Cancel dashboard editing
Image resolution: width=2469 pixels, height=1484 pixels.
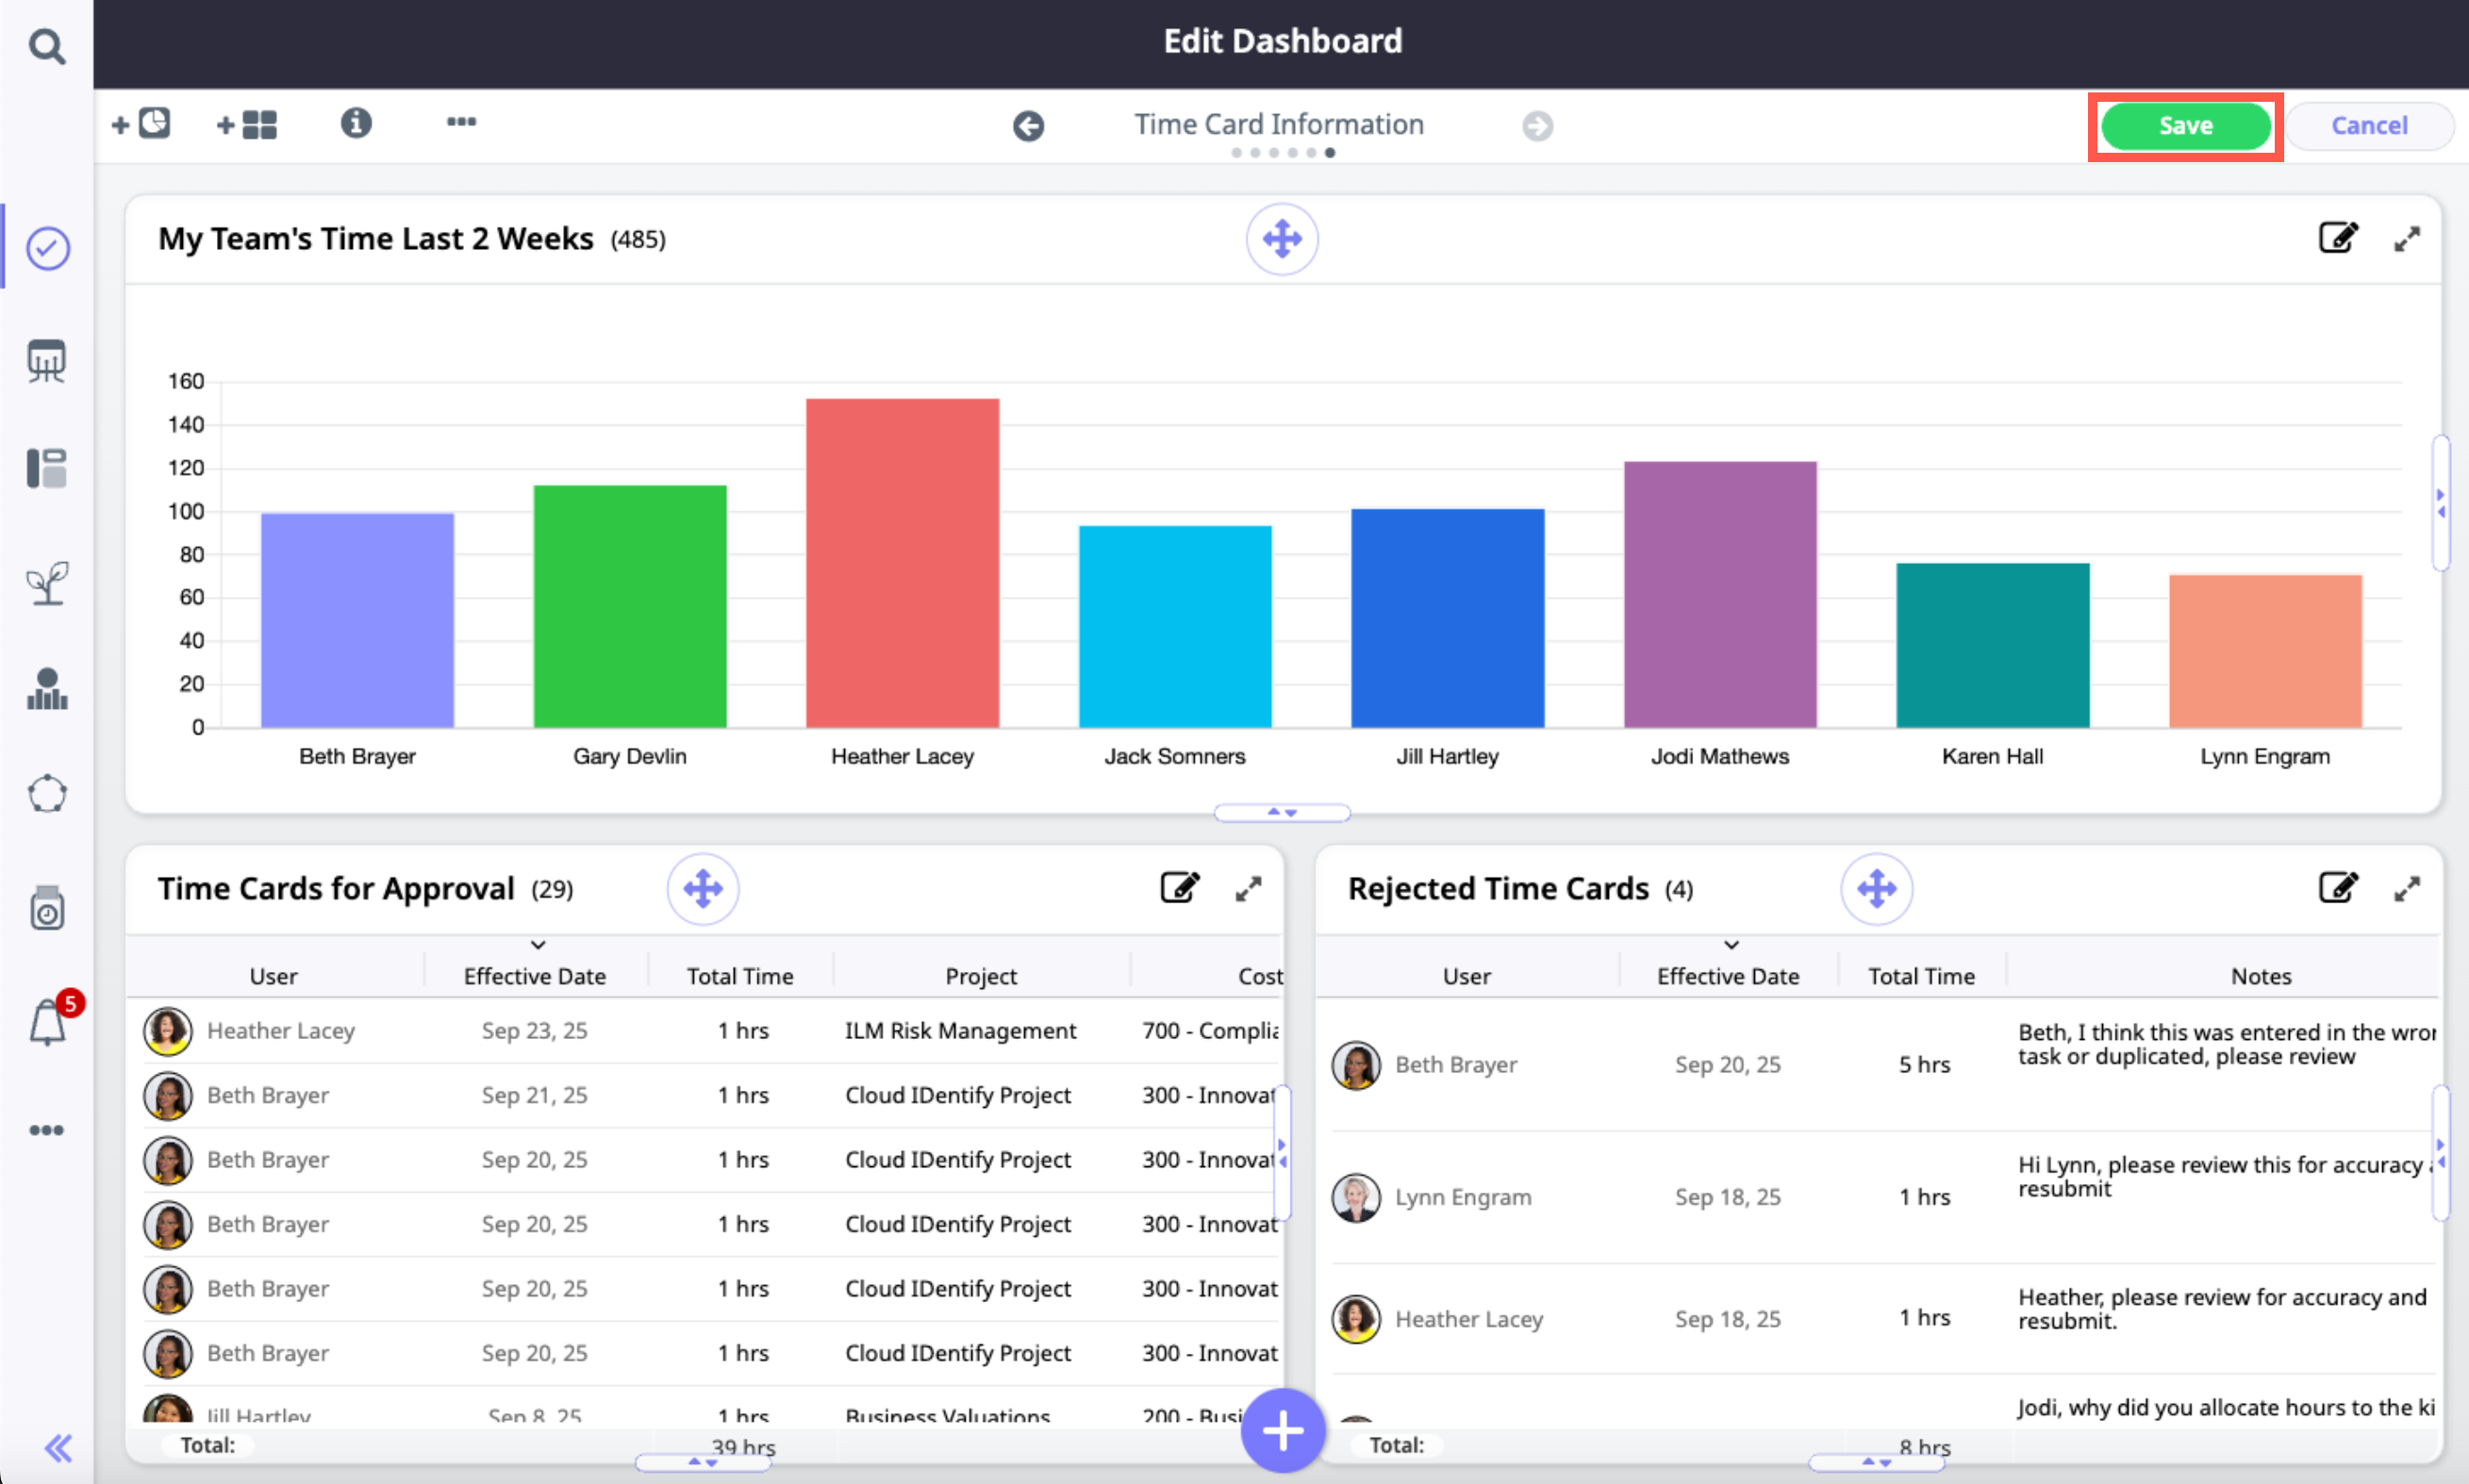pyautogui.click(x=2368, y=126)
